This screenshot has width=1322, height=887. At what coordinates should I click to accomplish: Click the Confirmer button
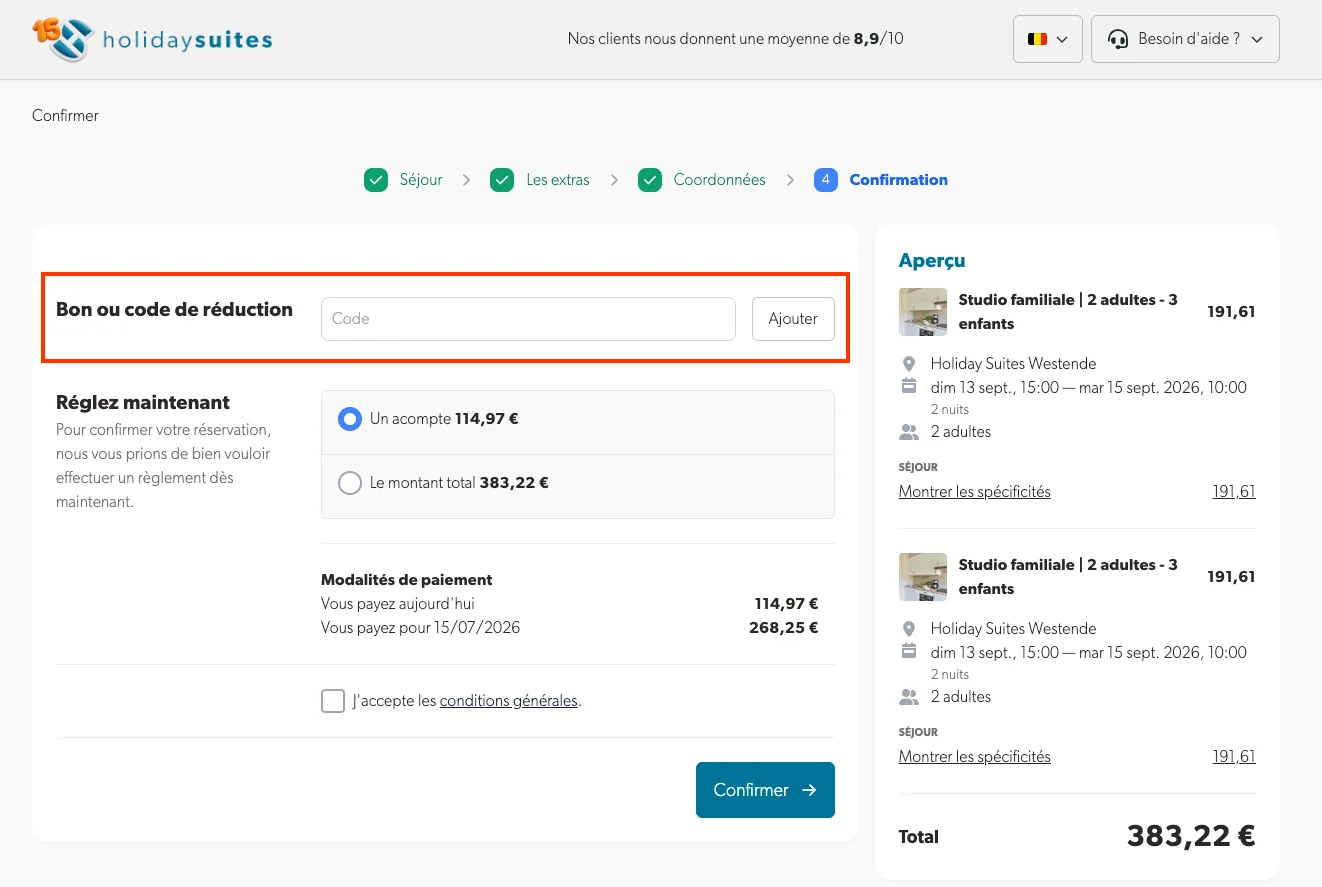click(765, 790)
